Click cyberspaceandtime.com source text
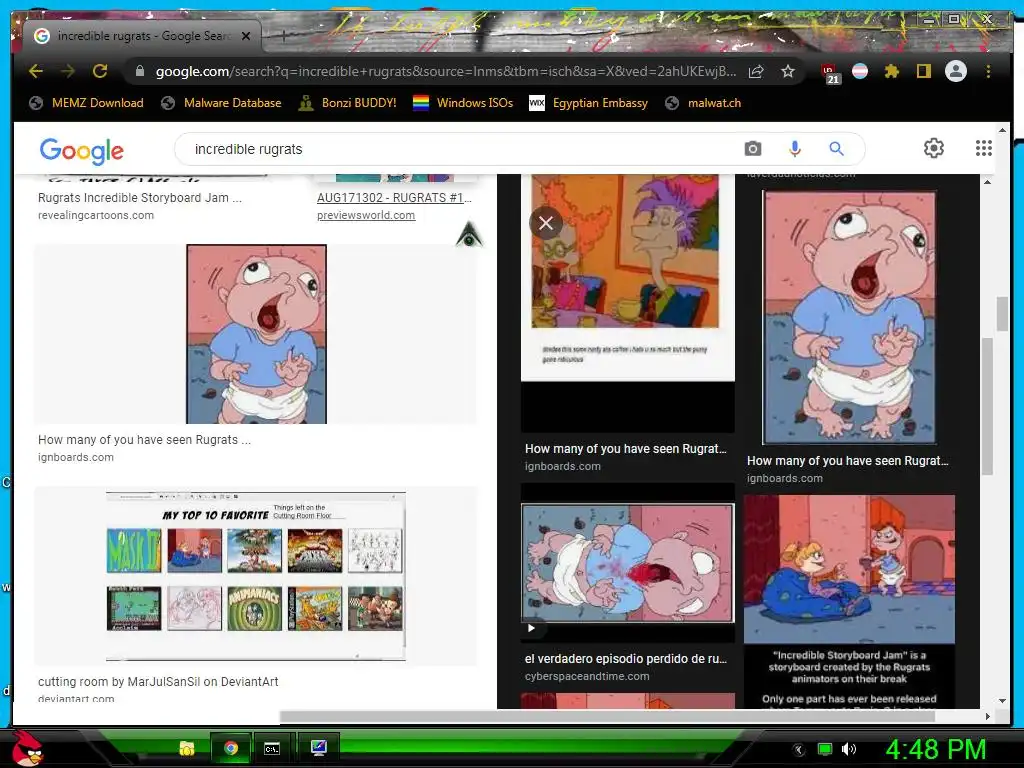Image resolution: width=1024 pixels, height=768 pixels. click(587, 676)
